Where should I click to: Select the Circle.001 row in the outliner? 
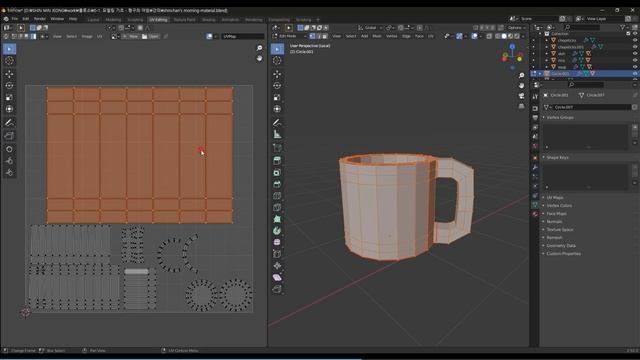pos(584,73)
